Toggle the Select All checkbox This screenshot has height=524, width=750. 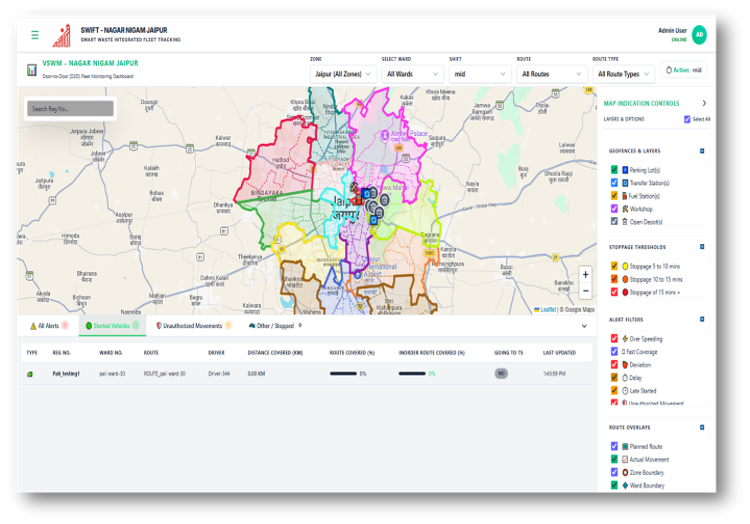coord(687,119)
